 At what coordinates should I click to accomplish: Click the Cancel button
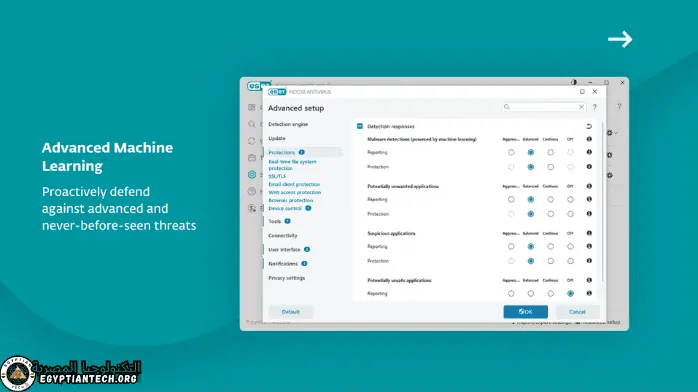tap(577, 312)
